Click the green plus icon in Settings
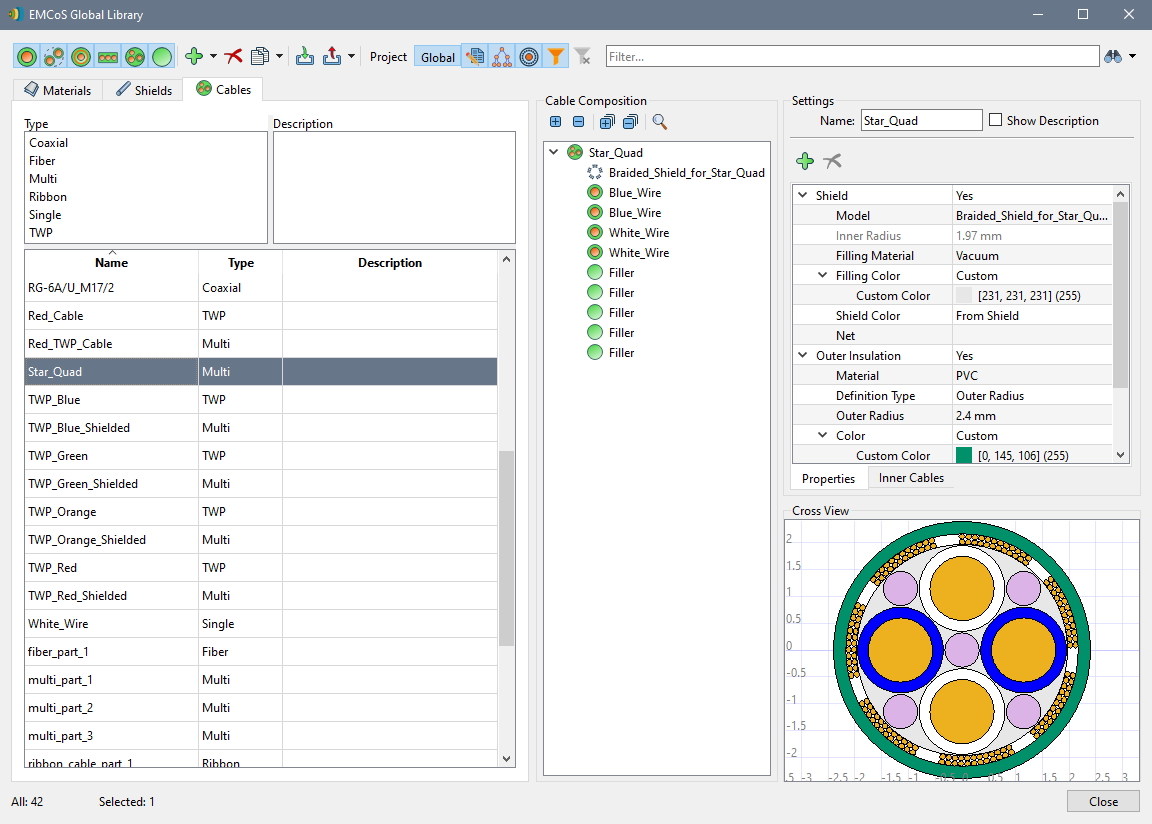Viewport: 1152px width, 824px height. tap(805, 161)
